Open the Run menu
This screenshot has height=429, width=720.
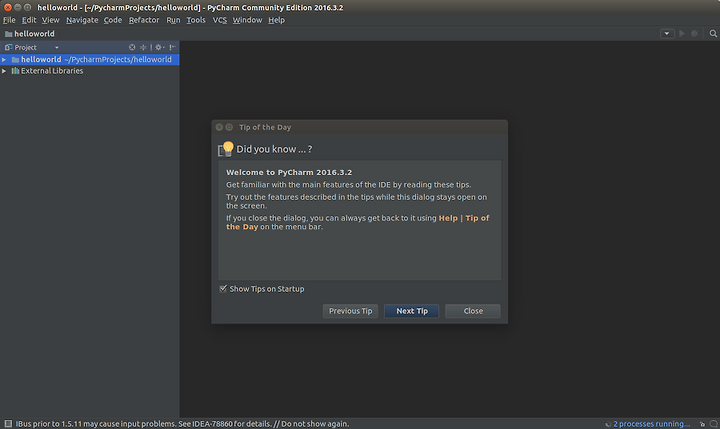coord(173,20)
